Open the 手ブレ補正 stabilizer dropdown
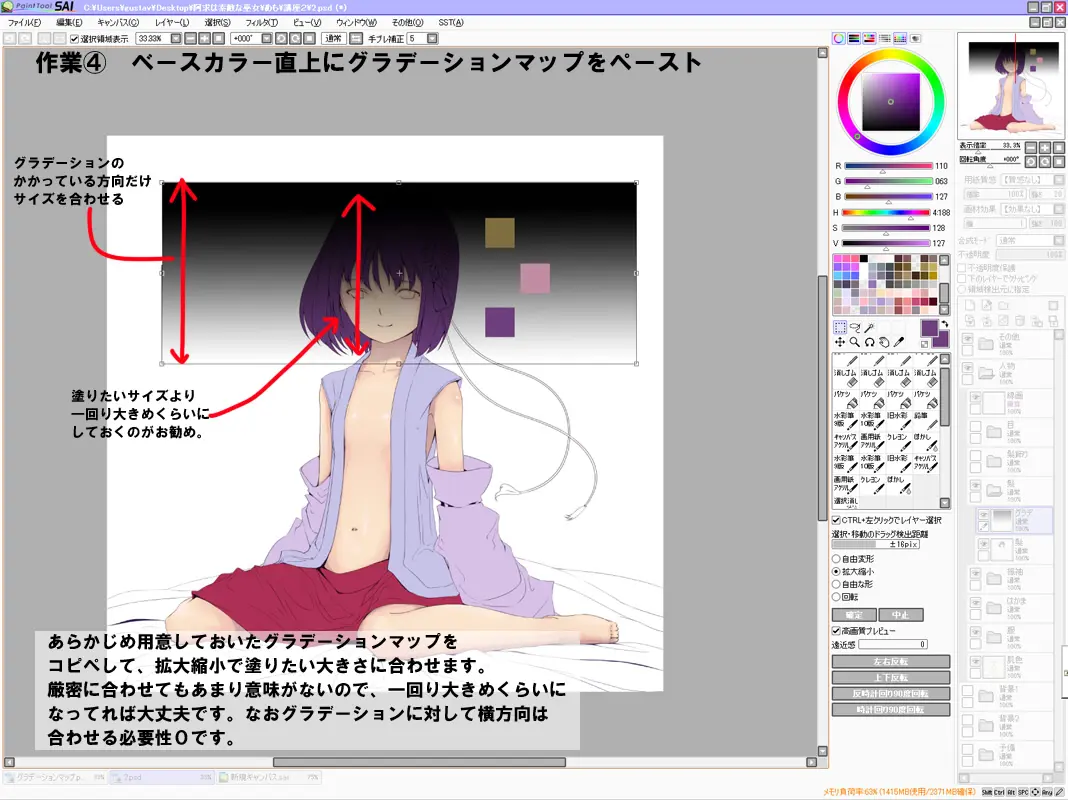This screenshot has height=800, width=1068. click(x=432, y=39)
